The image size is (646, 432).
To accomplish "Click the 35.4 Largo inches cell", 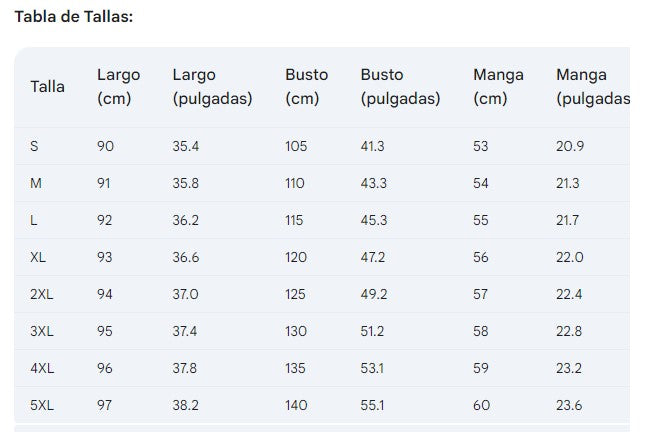I will coord(186,146).
